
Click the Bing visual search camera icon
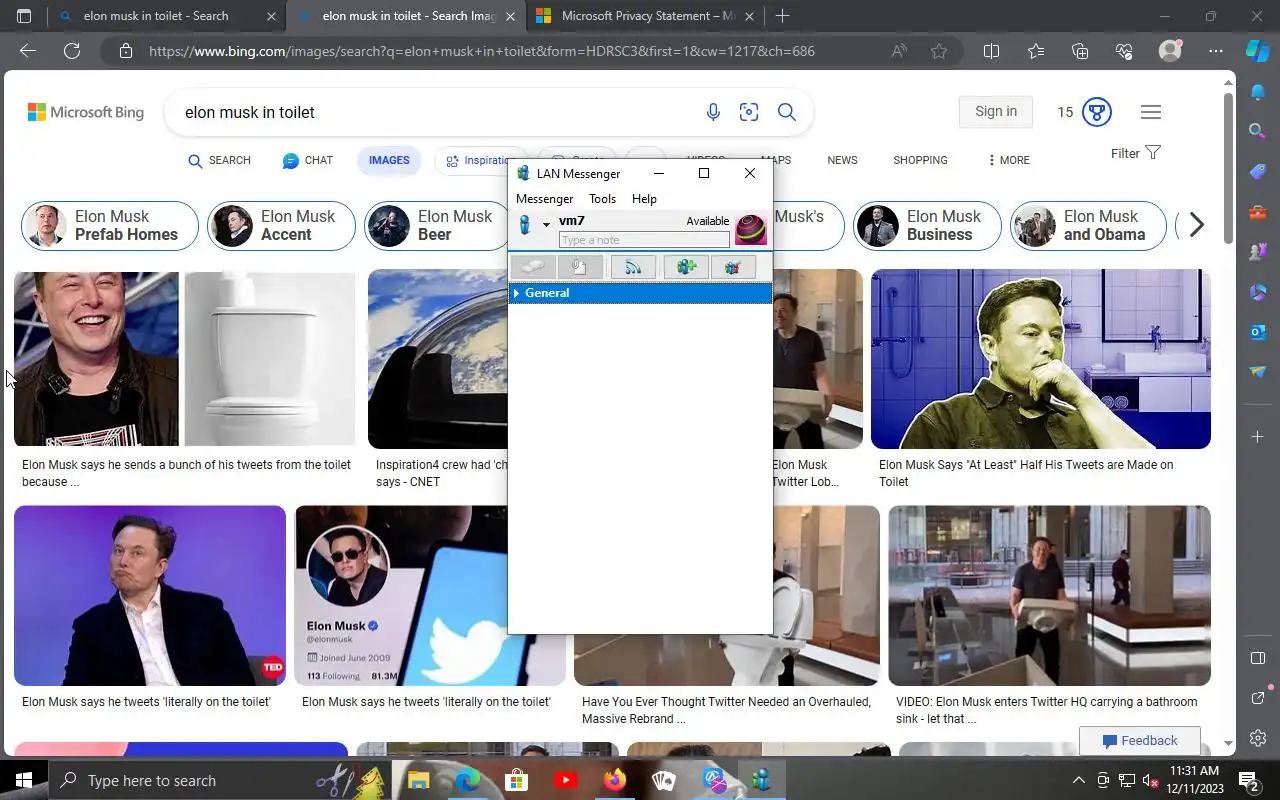click(749, 112)
